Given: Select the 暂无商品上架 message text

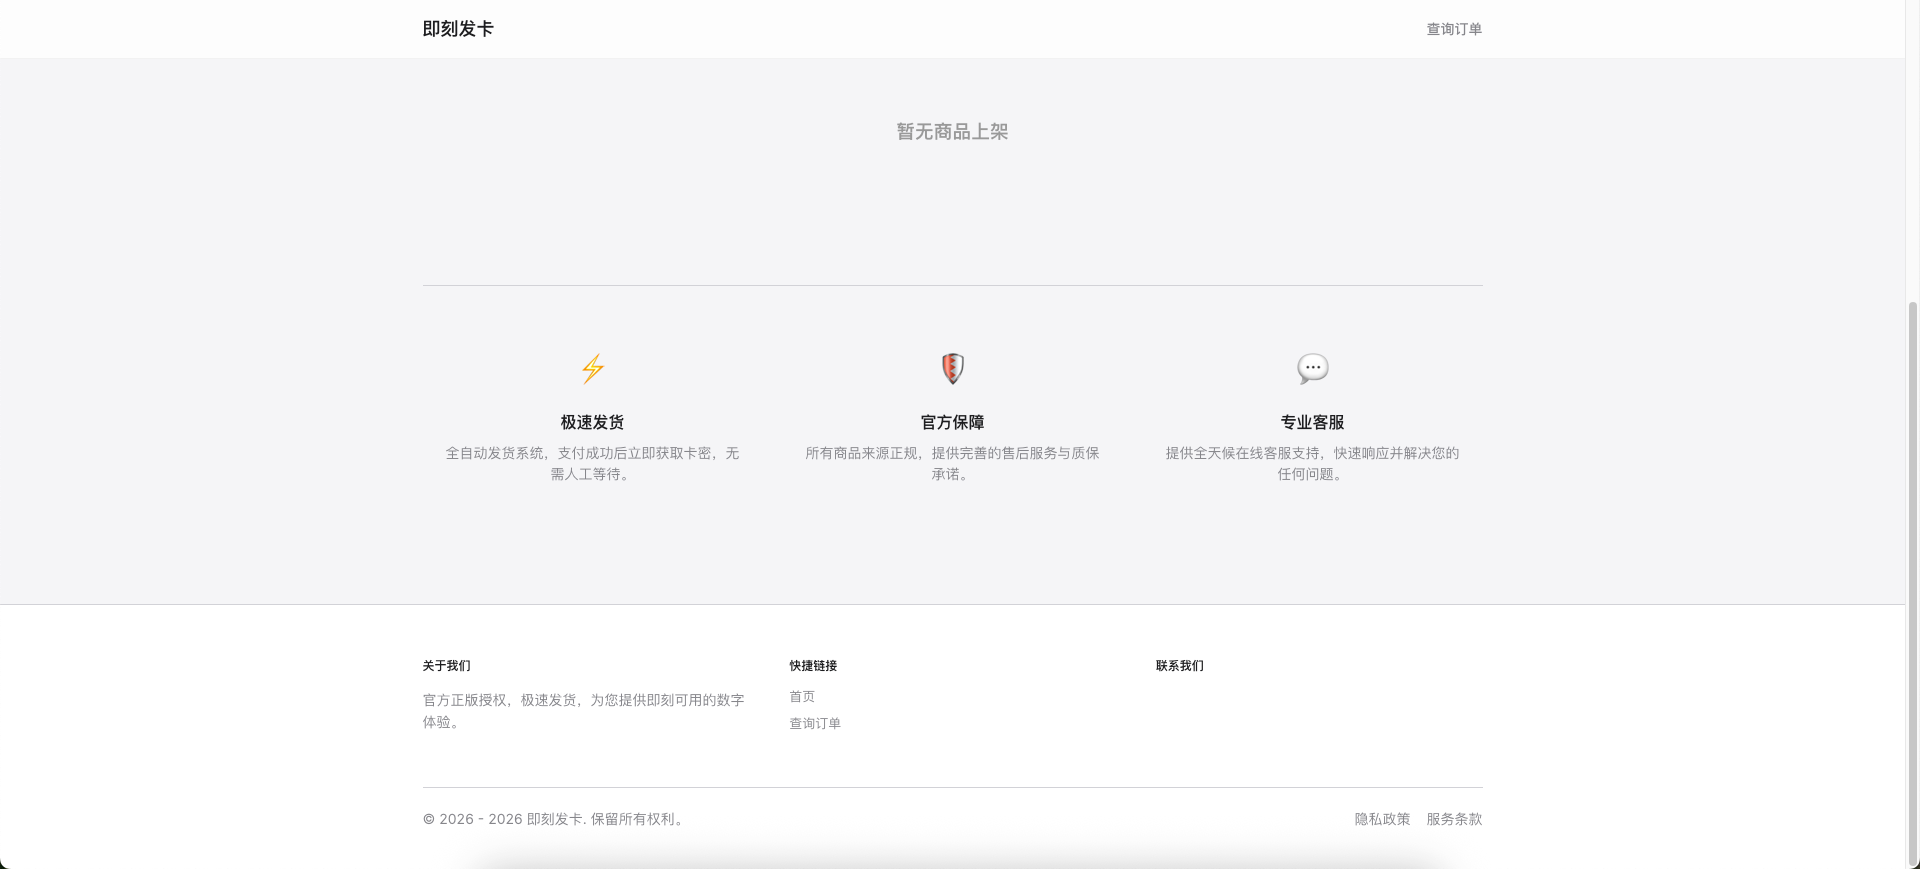Looking at the screenshot, I should (x=952, y=132).
